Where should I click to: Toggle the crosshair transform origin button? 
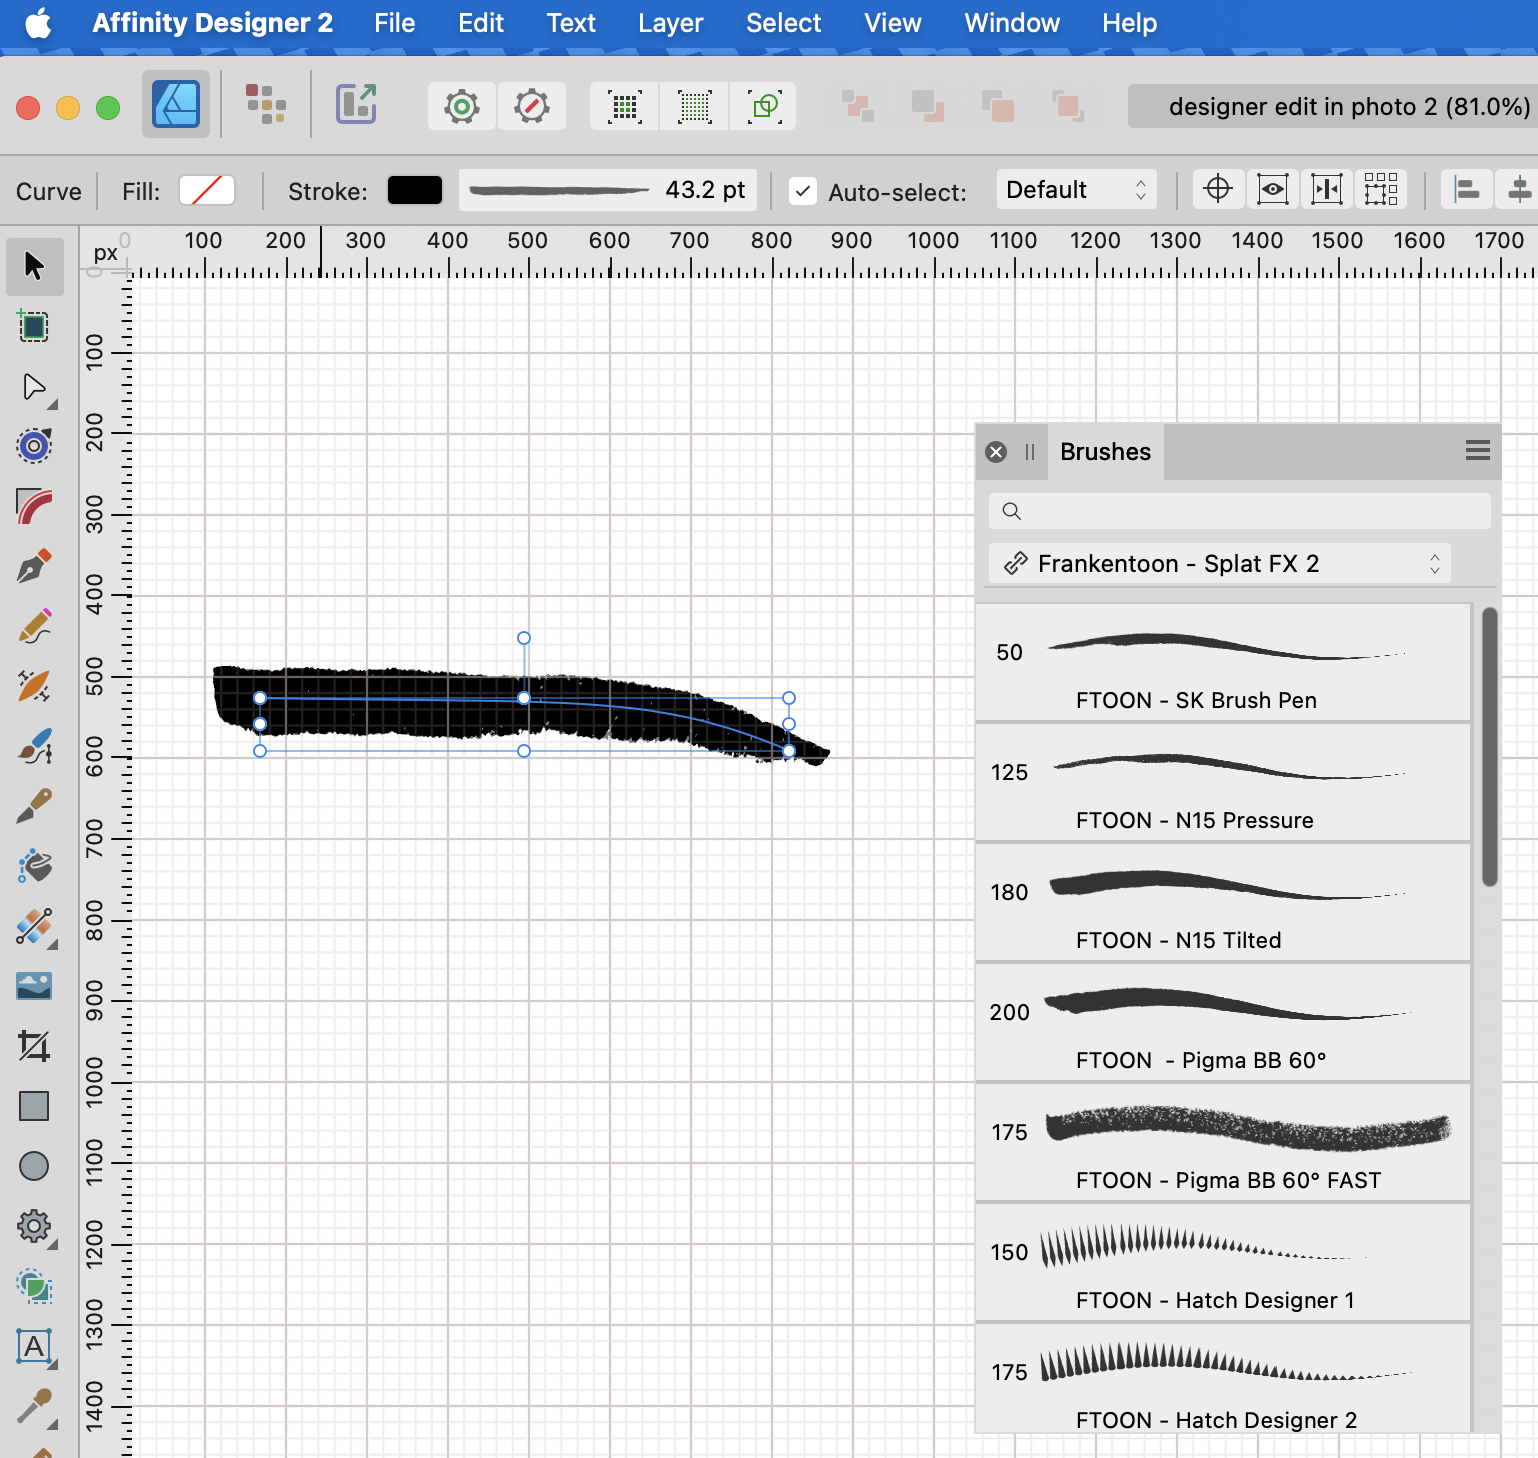(1218, 189)
